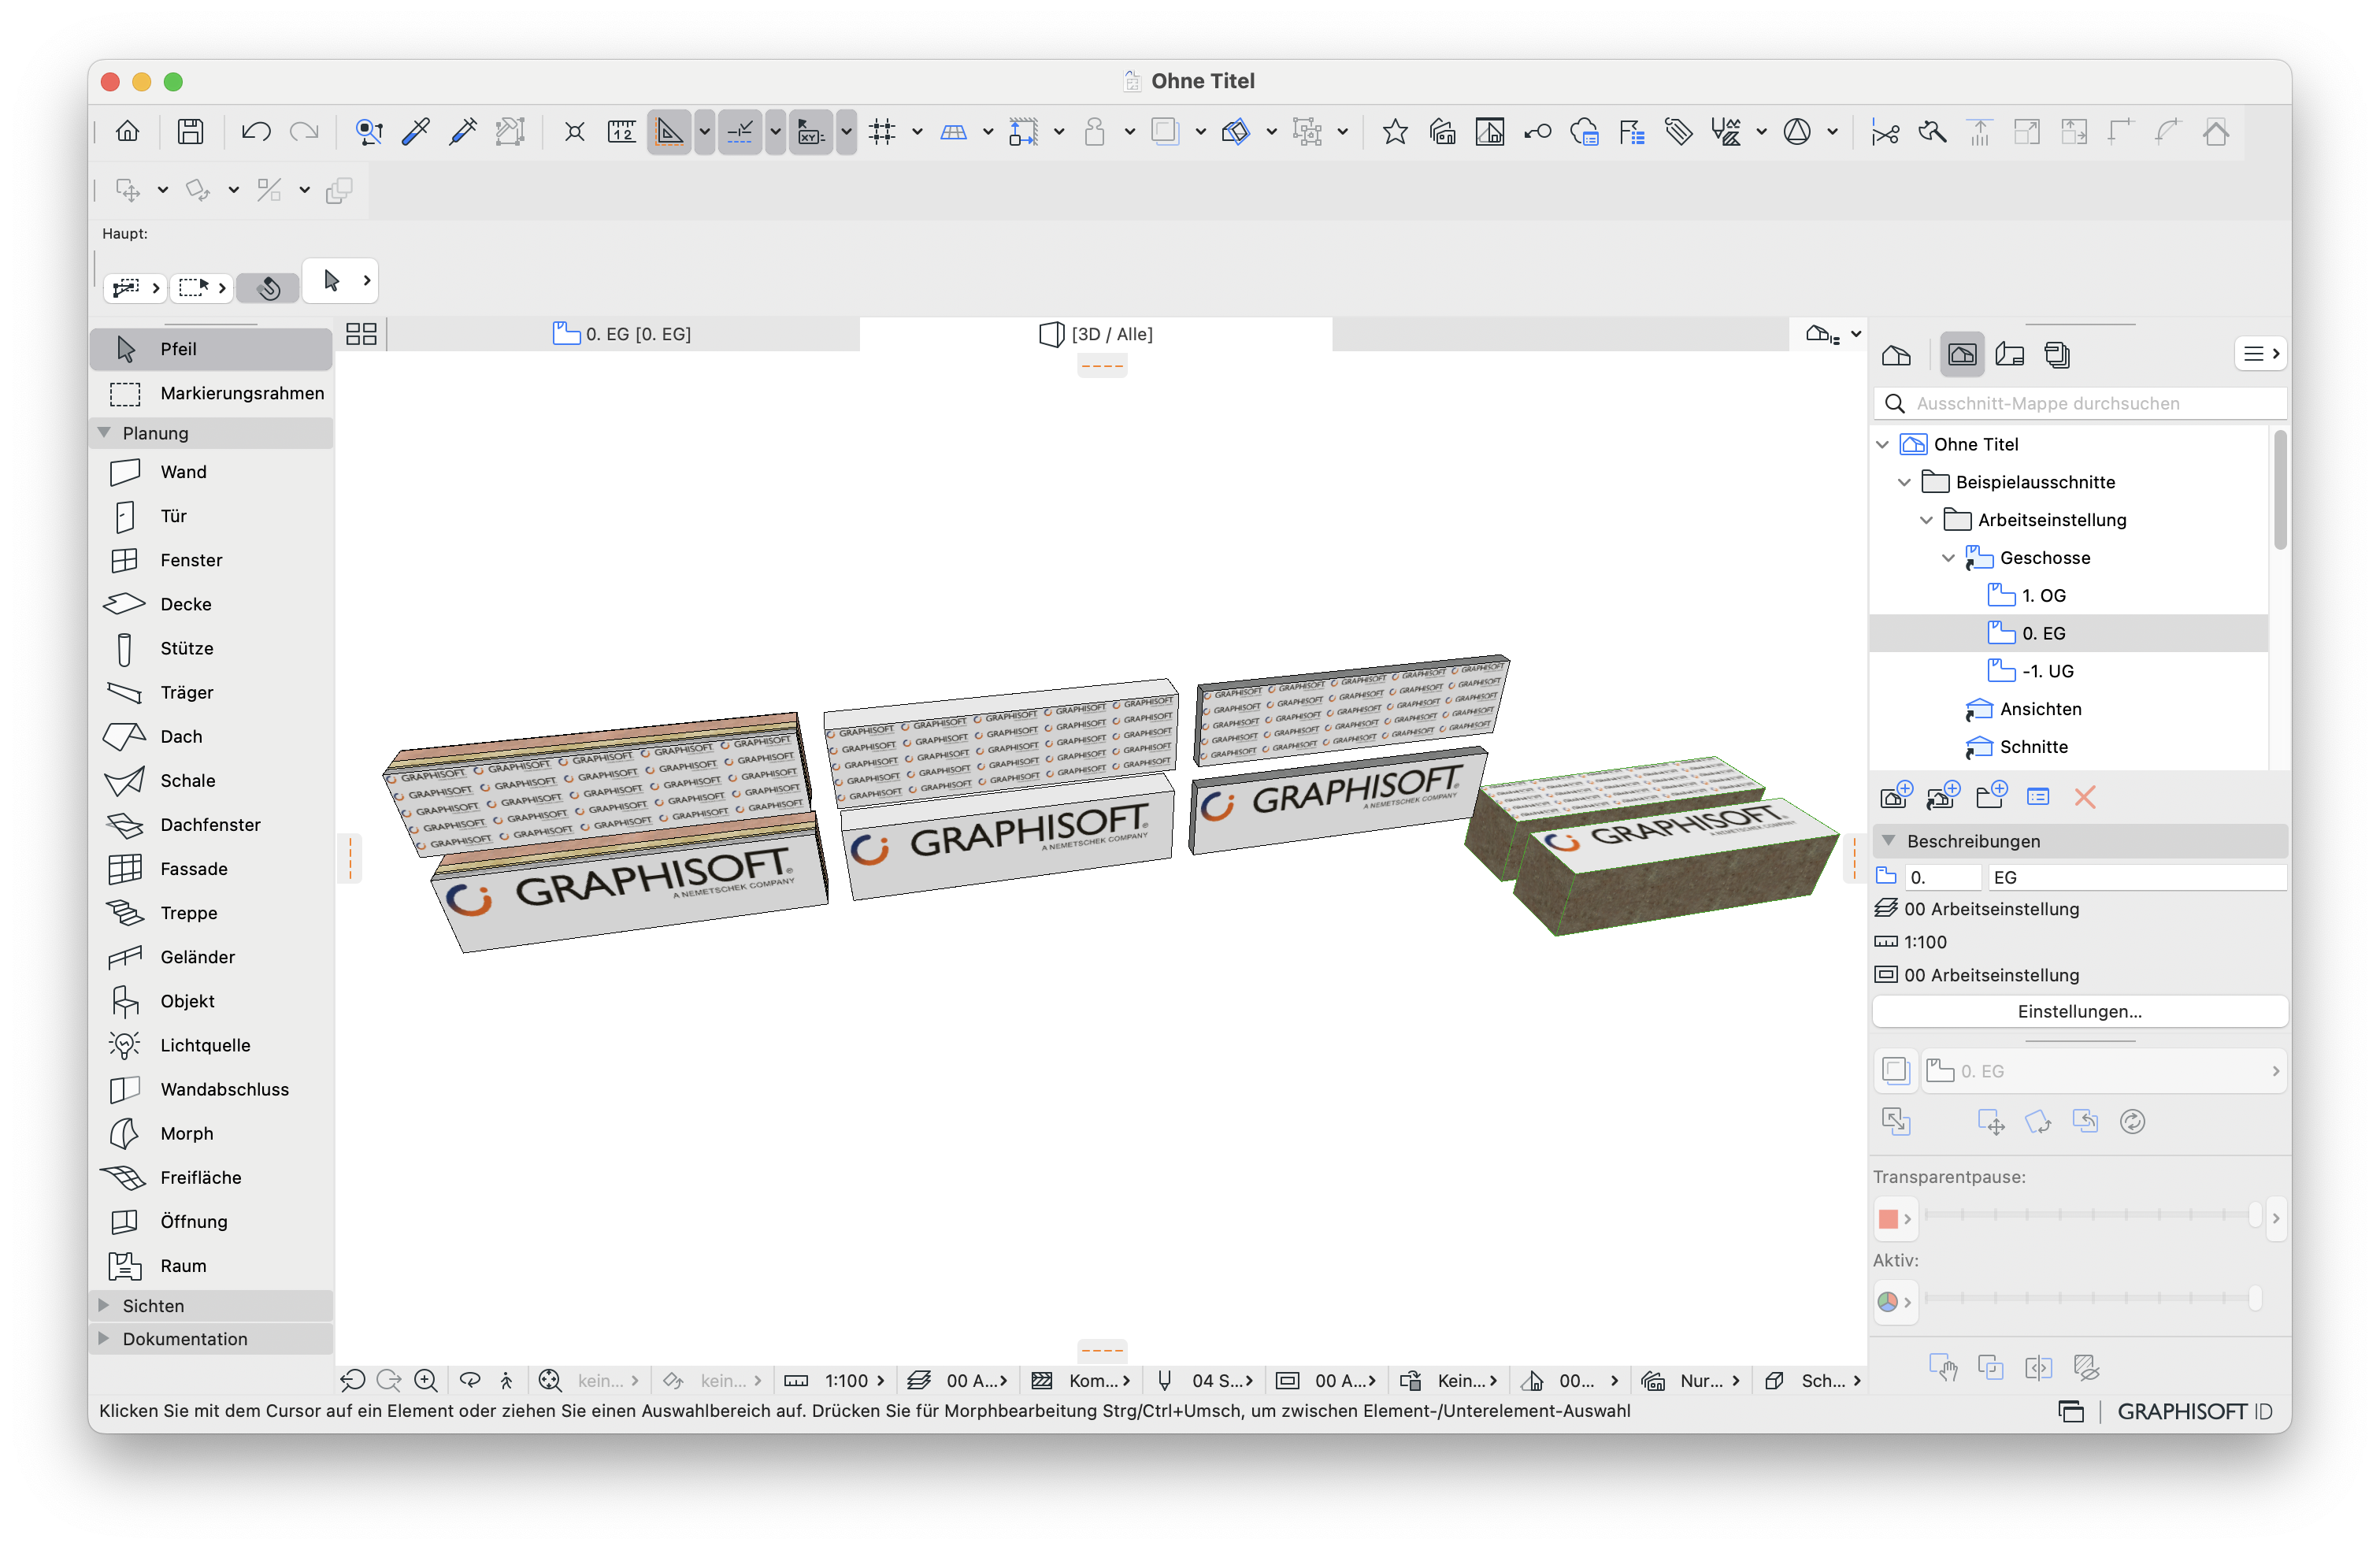Switch navigator to project map icon
The height and width of the screenshot is (1550, 2380).
click(1896, 354)
